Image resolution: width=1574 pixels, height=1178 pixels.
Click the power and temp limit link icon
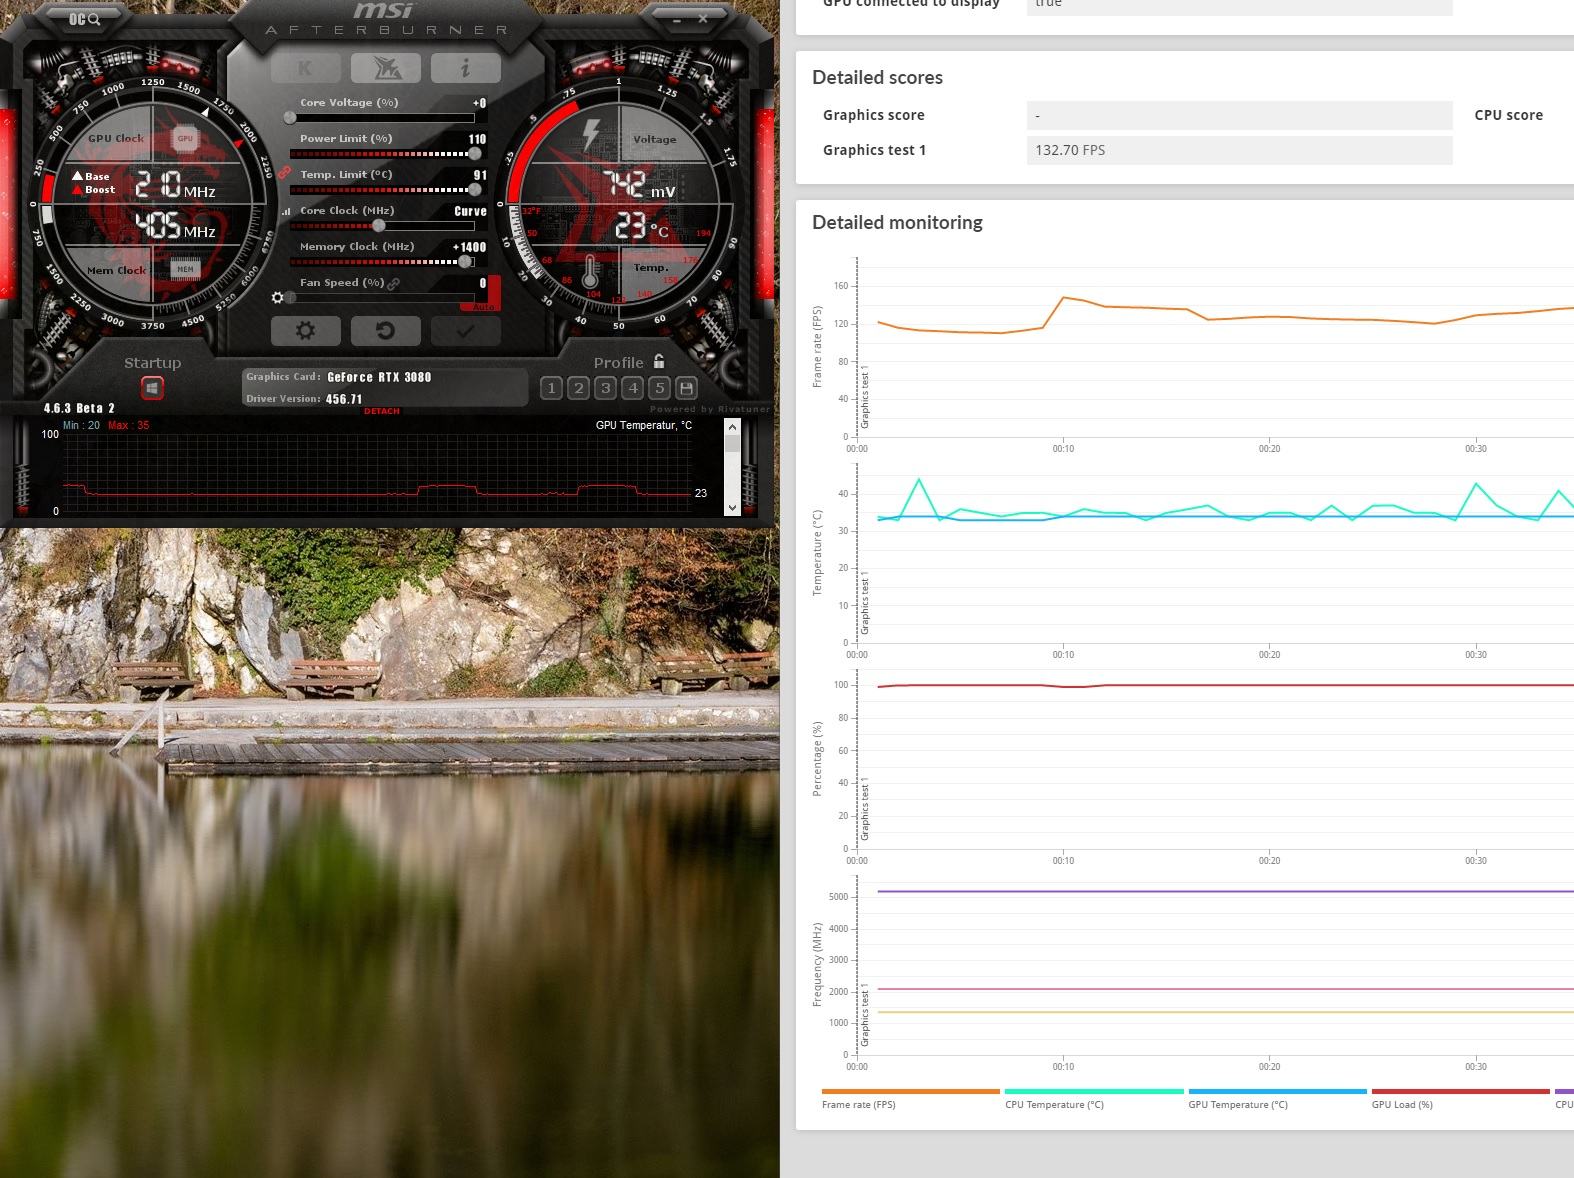click(x=284, y=173)
